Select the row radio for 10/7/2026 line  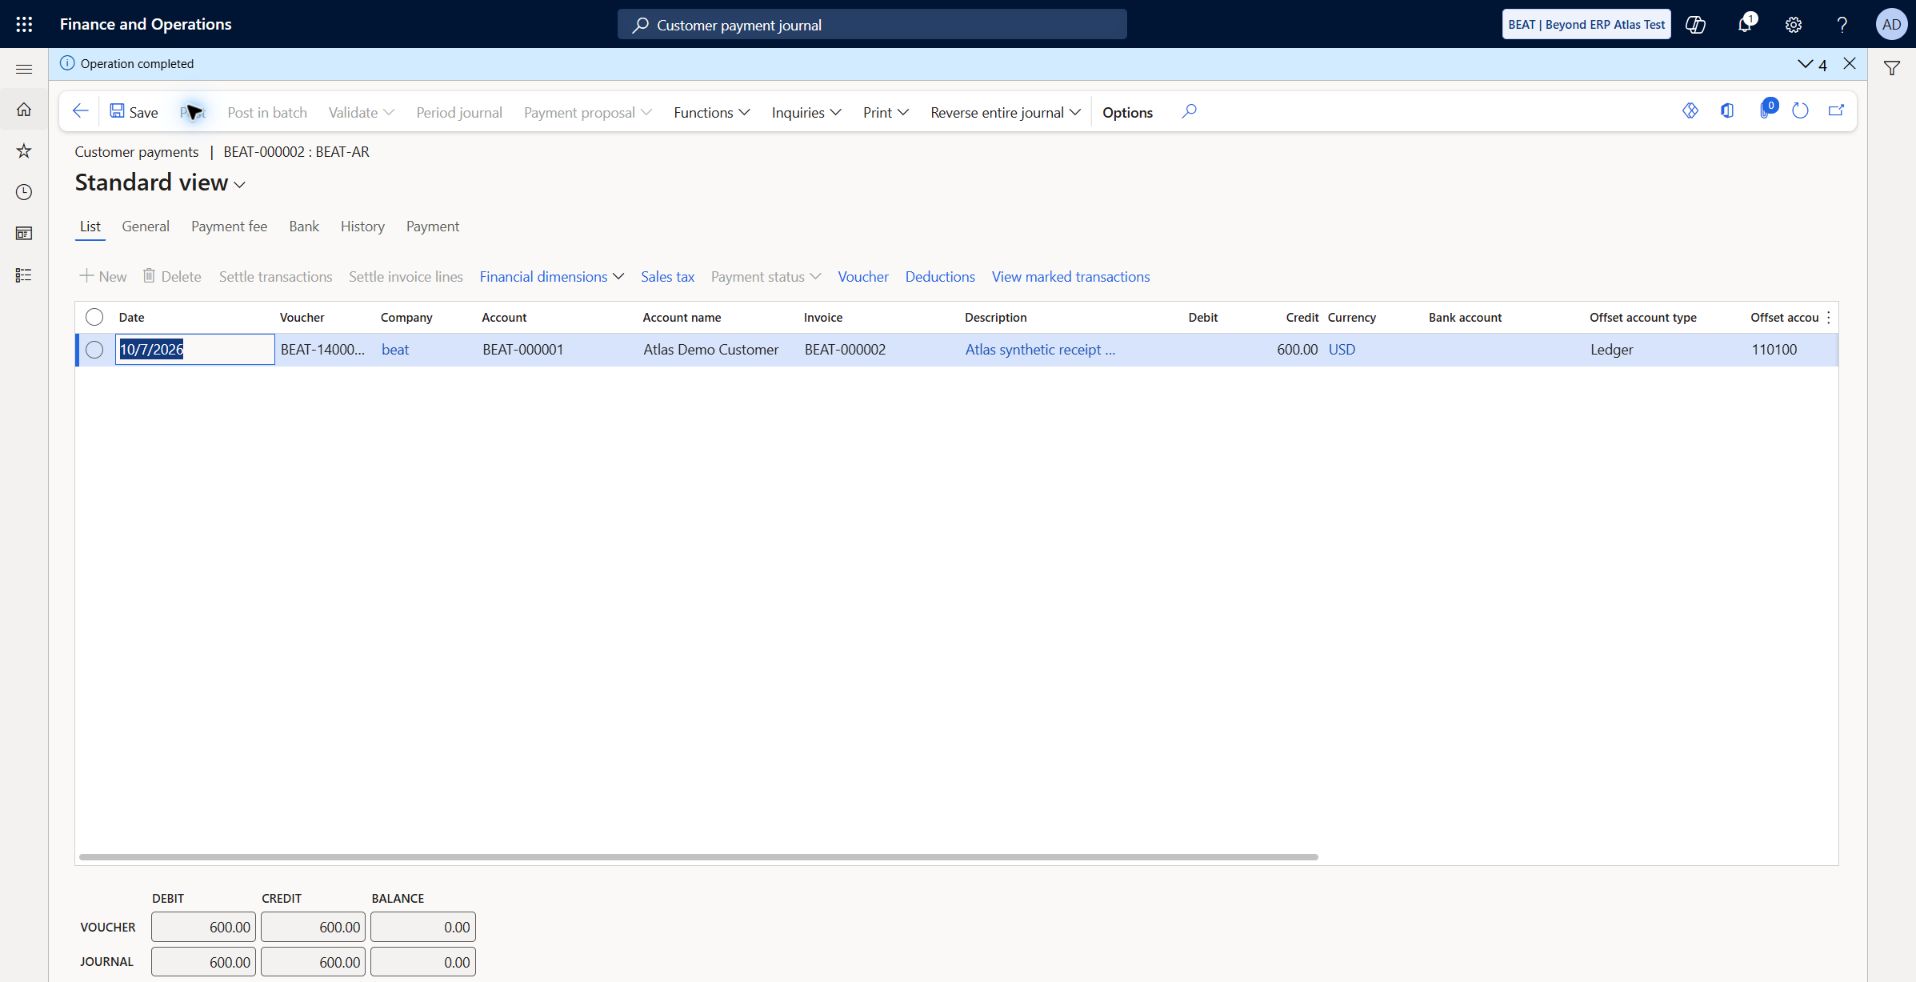pyautogui.click(x=94, y=350)
